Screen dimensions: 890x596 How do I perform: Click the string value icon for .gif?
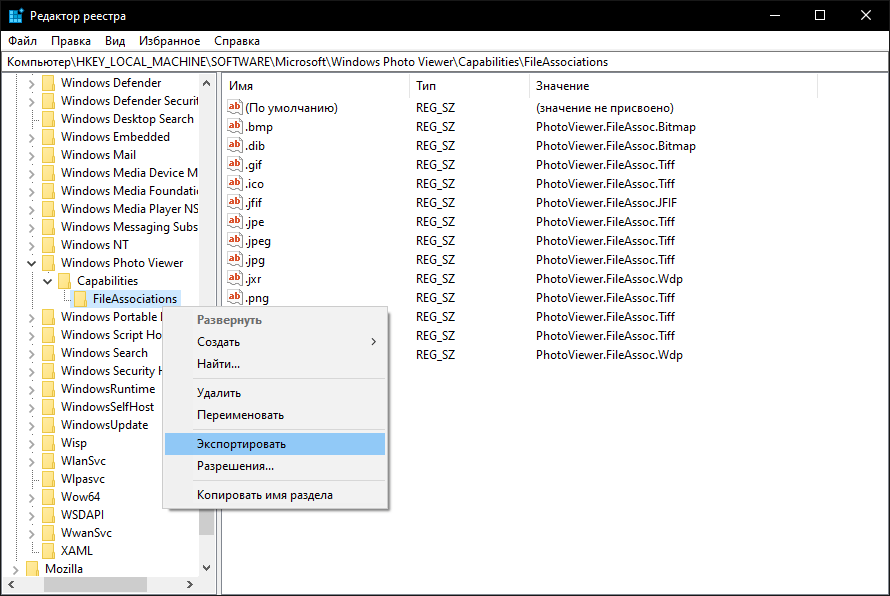[x=235, y=165]
